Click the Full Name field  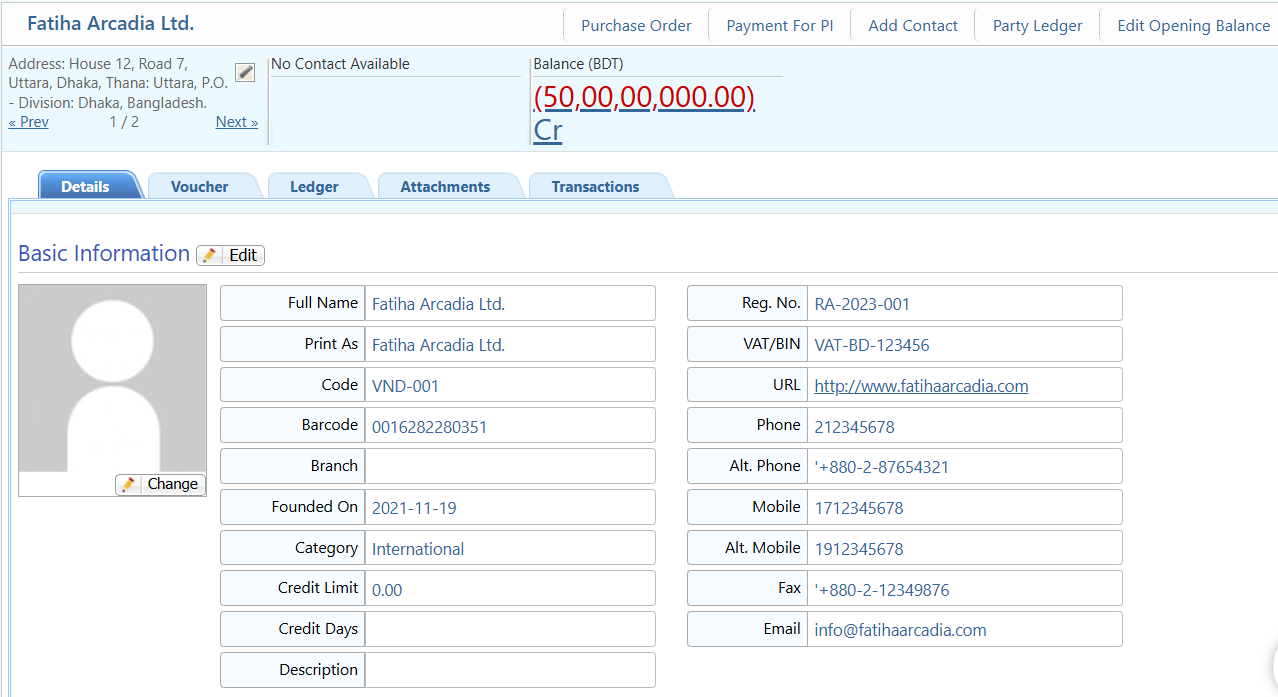click(x=510, y=302)
